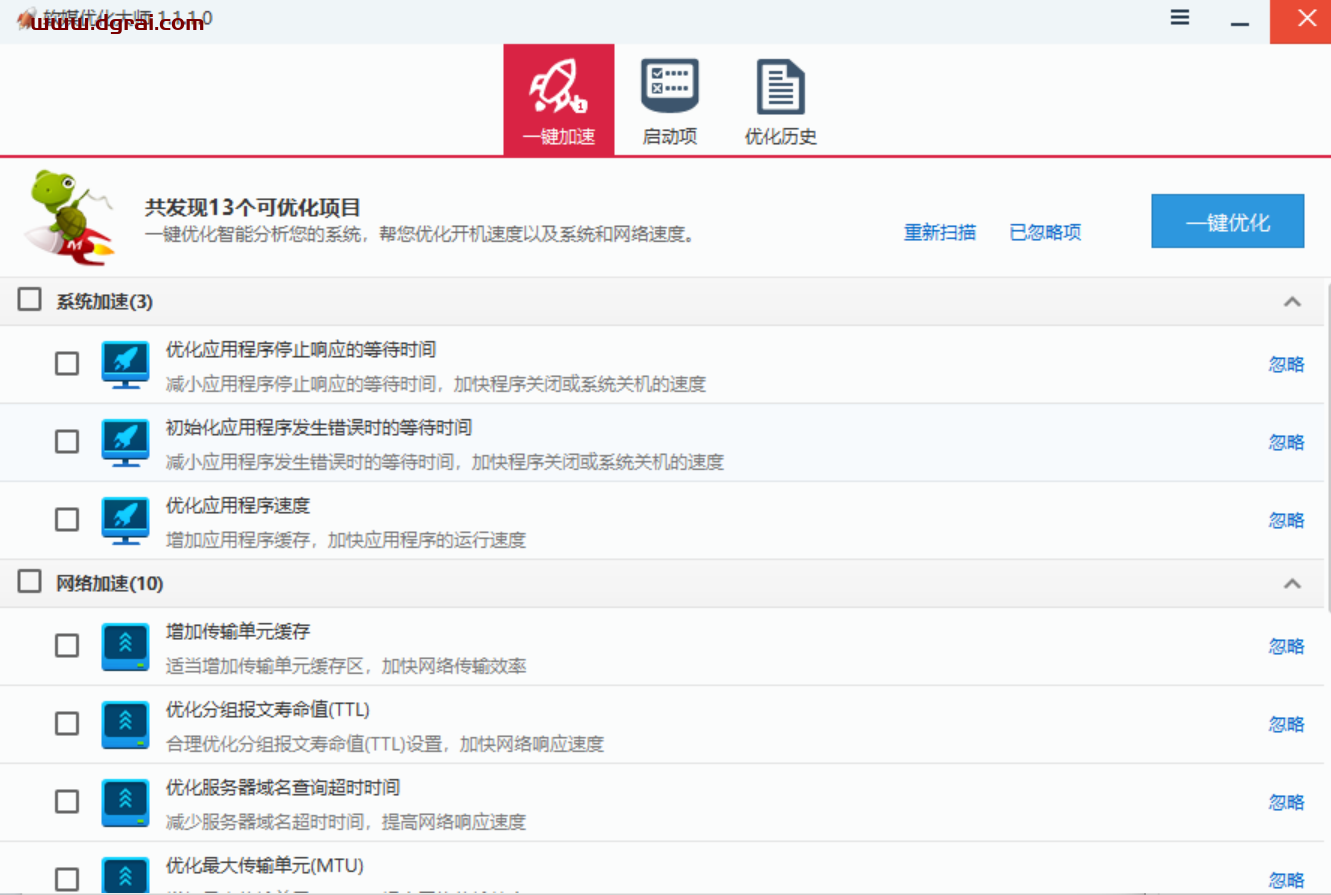Image resolution: width=1331 pixels, height=895 pixels.
Task: Open the hamburger menu in title bar
Action: coord(1179,17)
